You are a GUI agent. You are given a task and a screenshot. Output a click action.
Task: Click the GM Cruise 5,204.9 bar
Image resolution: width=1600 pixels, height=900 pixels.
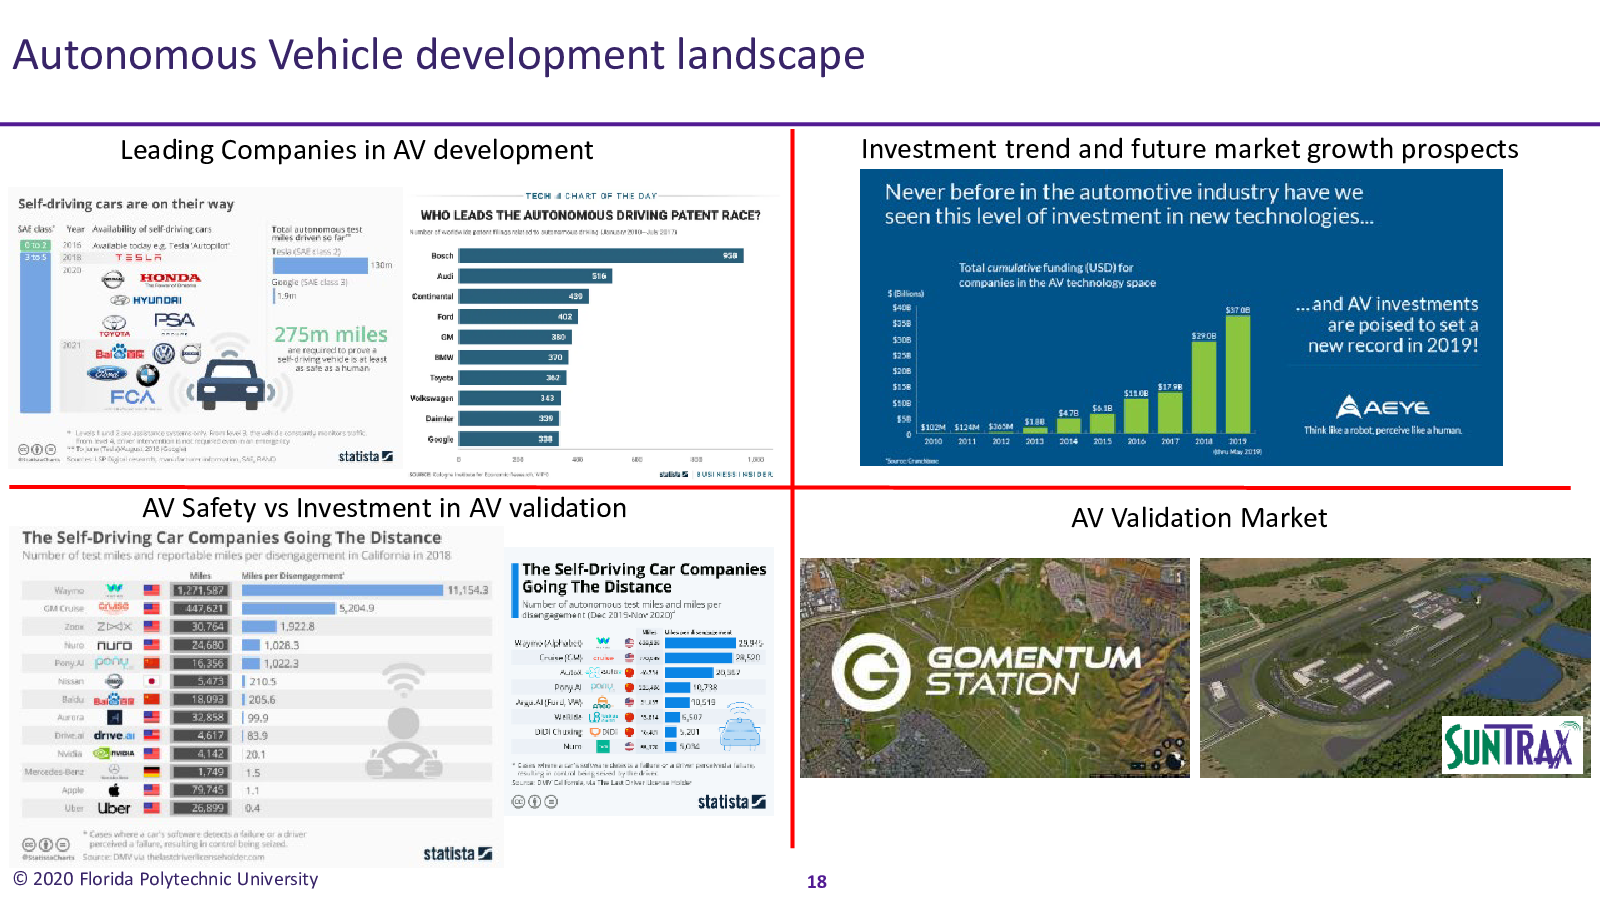pos(288,608)
